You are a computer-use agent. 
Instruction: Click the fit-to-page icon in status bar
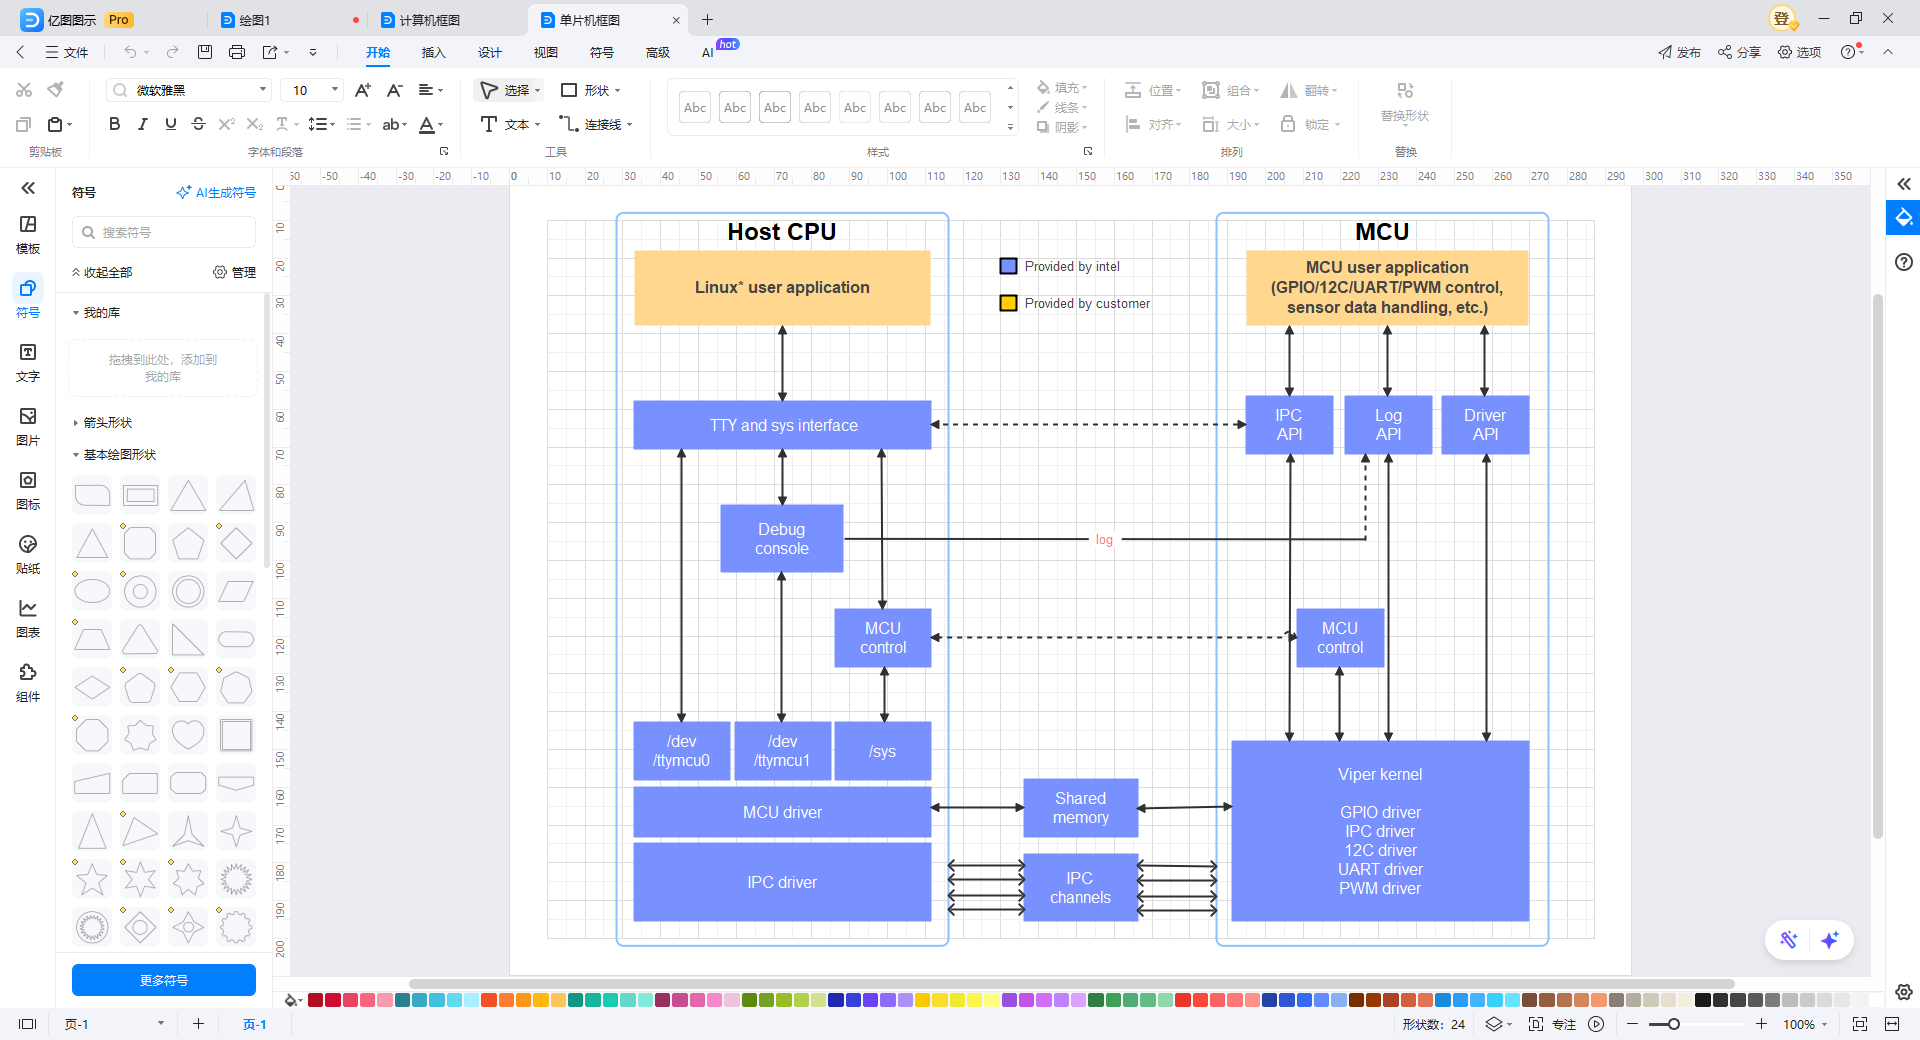coord(1859,1024)
